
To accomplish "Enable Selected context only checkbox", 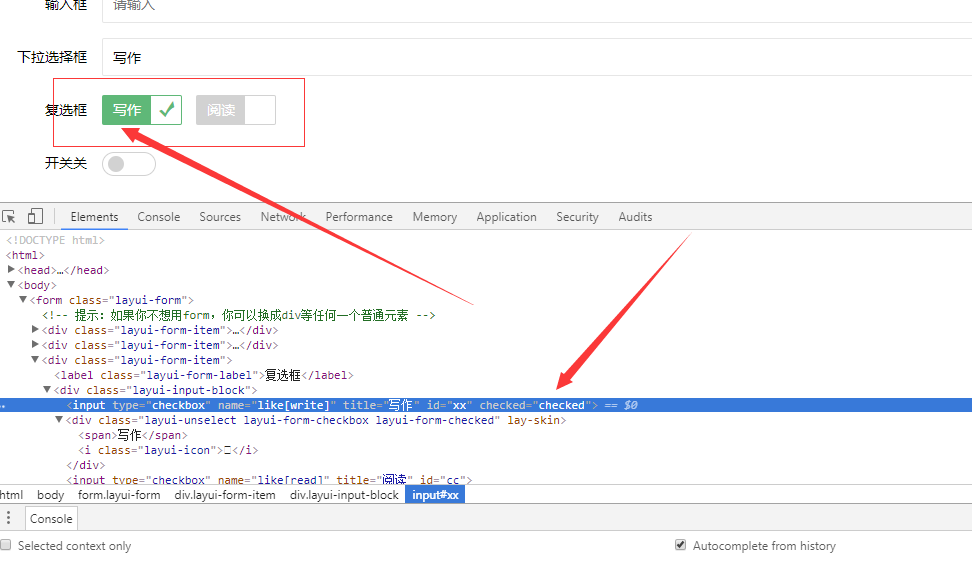I will pos(6,545).
